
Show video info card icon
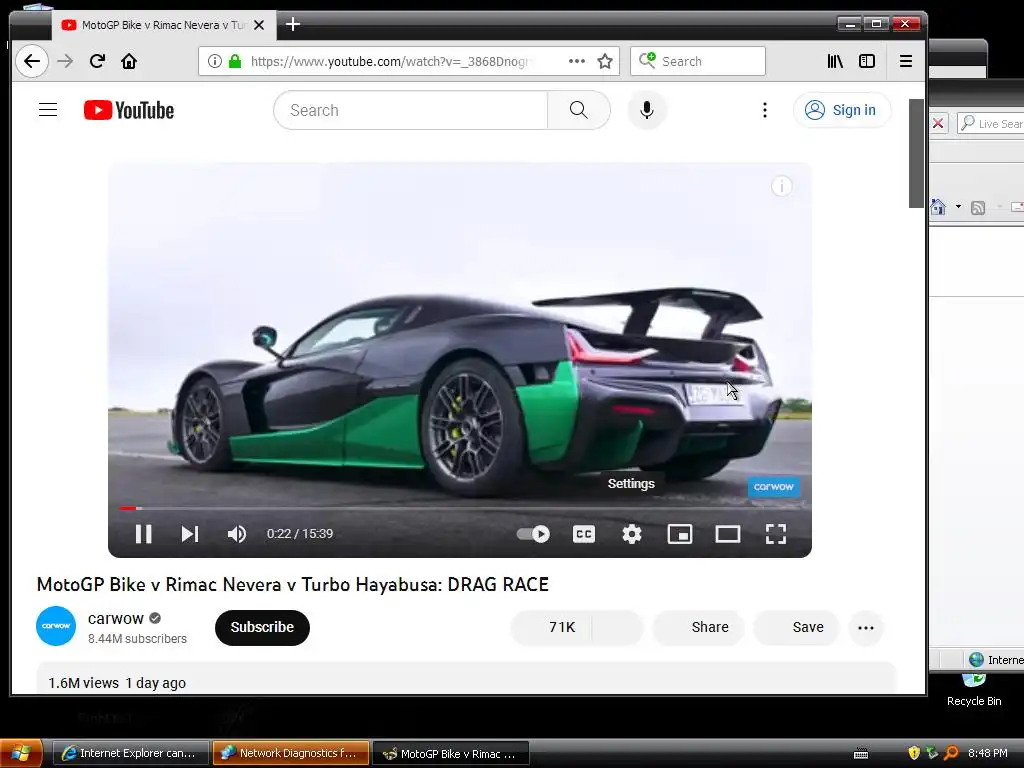pos(782,187)
